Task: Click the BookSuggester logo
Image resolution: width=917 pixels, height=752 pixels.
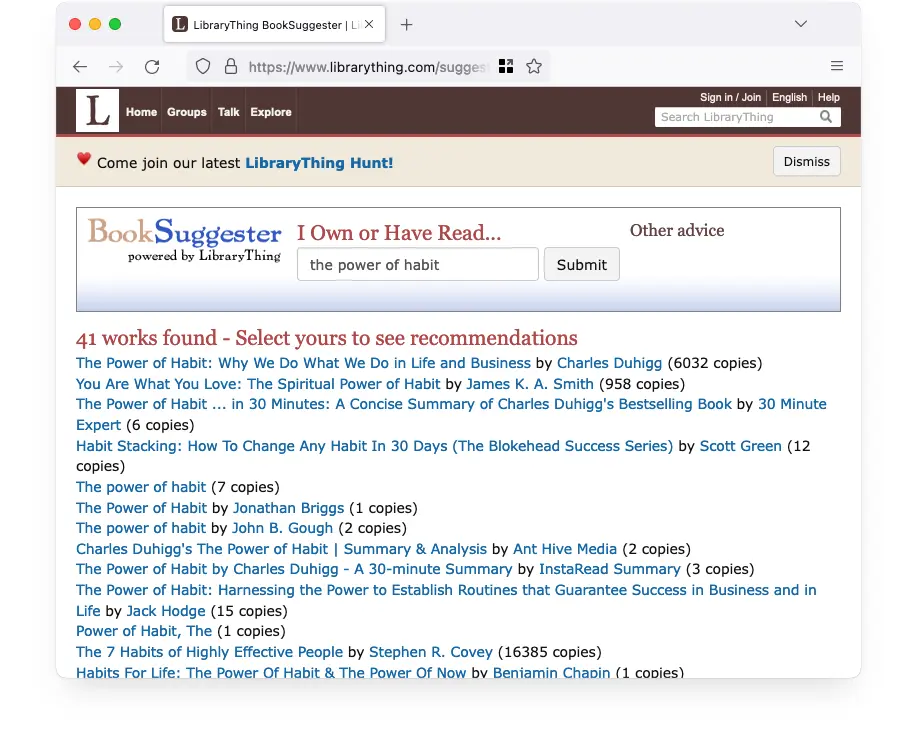Action: [x=184, y=239]
